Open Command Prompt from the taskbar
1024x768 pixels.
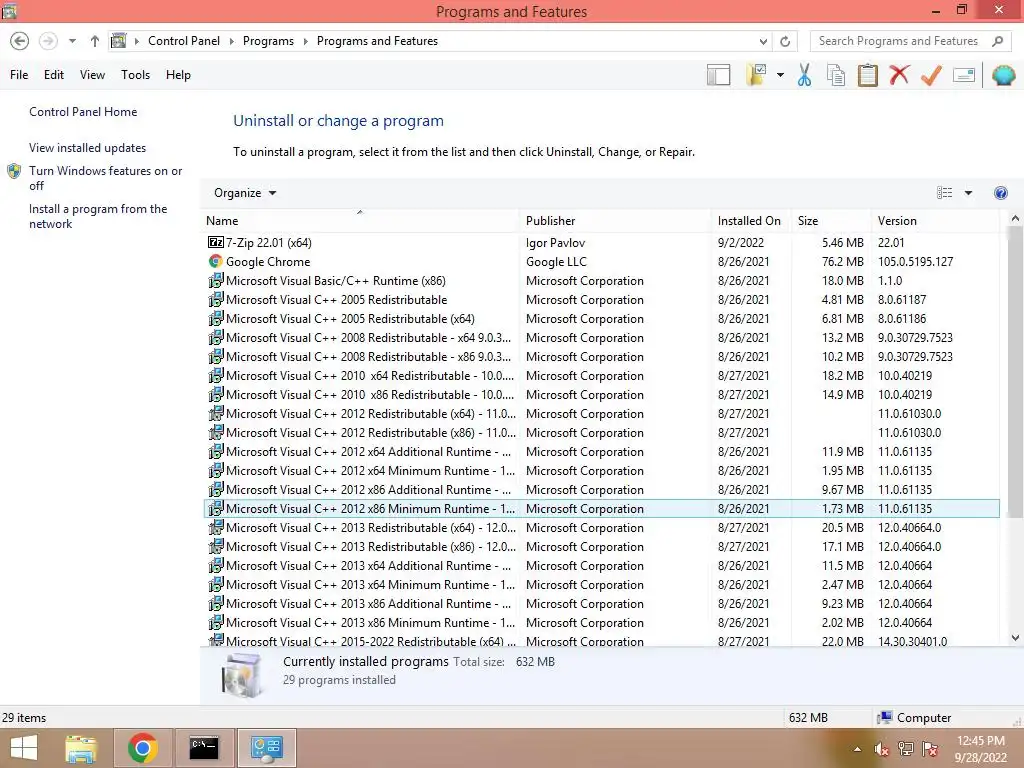point(204,748)
